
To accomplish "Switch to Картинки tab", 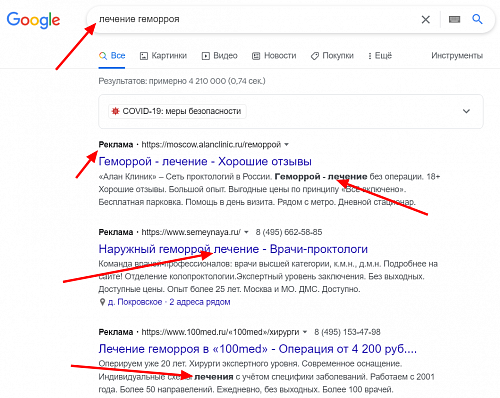I will click(163, 56).
